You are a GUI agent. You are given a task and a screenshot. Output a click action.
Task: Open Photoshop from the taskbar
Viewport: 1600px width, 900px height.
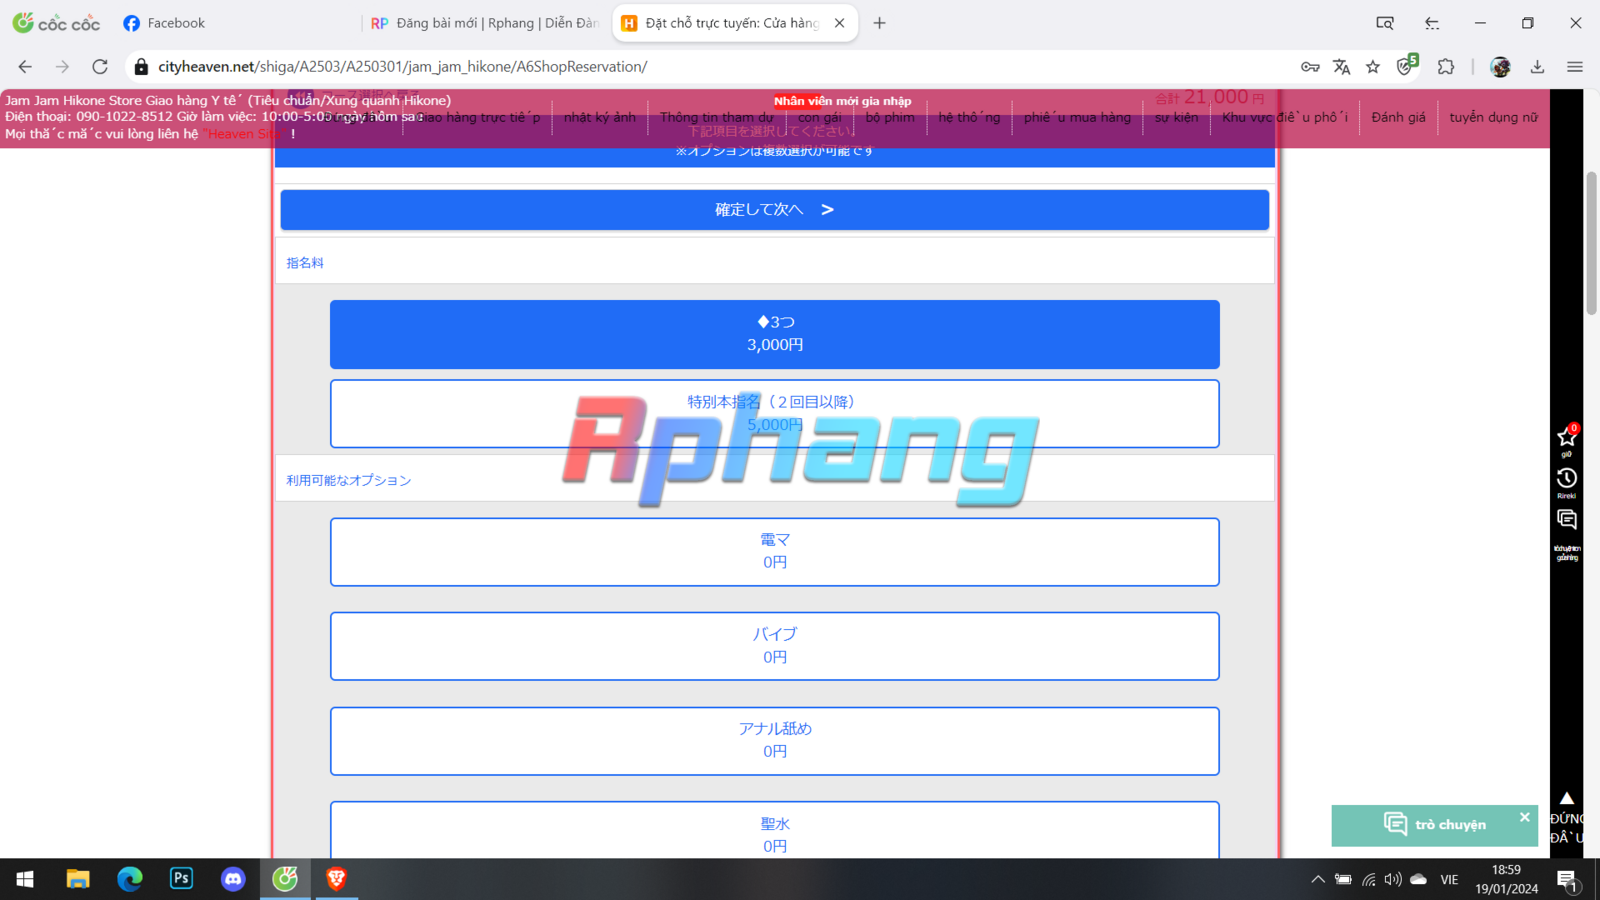pyautogui.click(x=181, y=879)
